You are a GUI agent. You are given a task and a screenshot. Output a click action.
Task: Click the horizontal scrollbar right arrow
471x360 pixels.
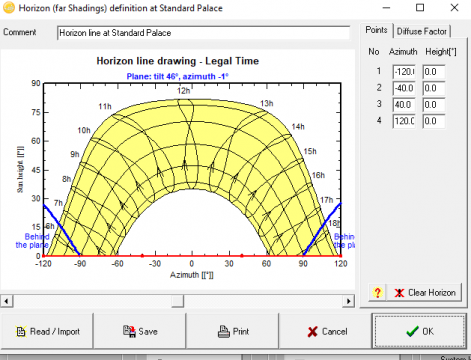(x=349, y=301)
